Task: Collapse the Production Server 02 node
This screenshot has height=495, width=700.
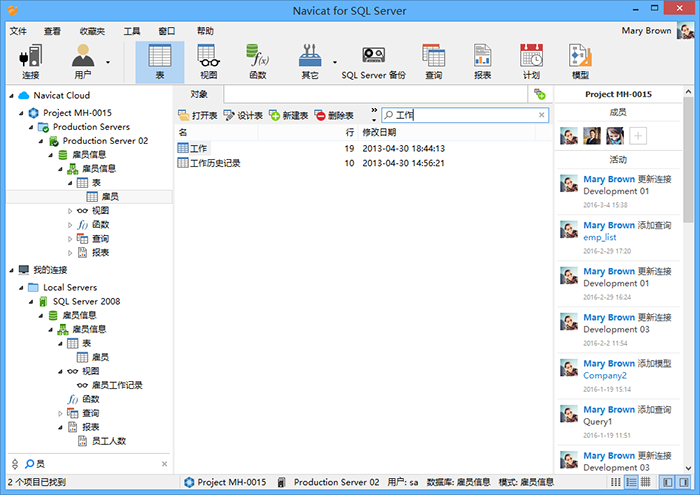Action: tap(41, 141)
